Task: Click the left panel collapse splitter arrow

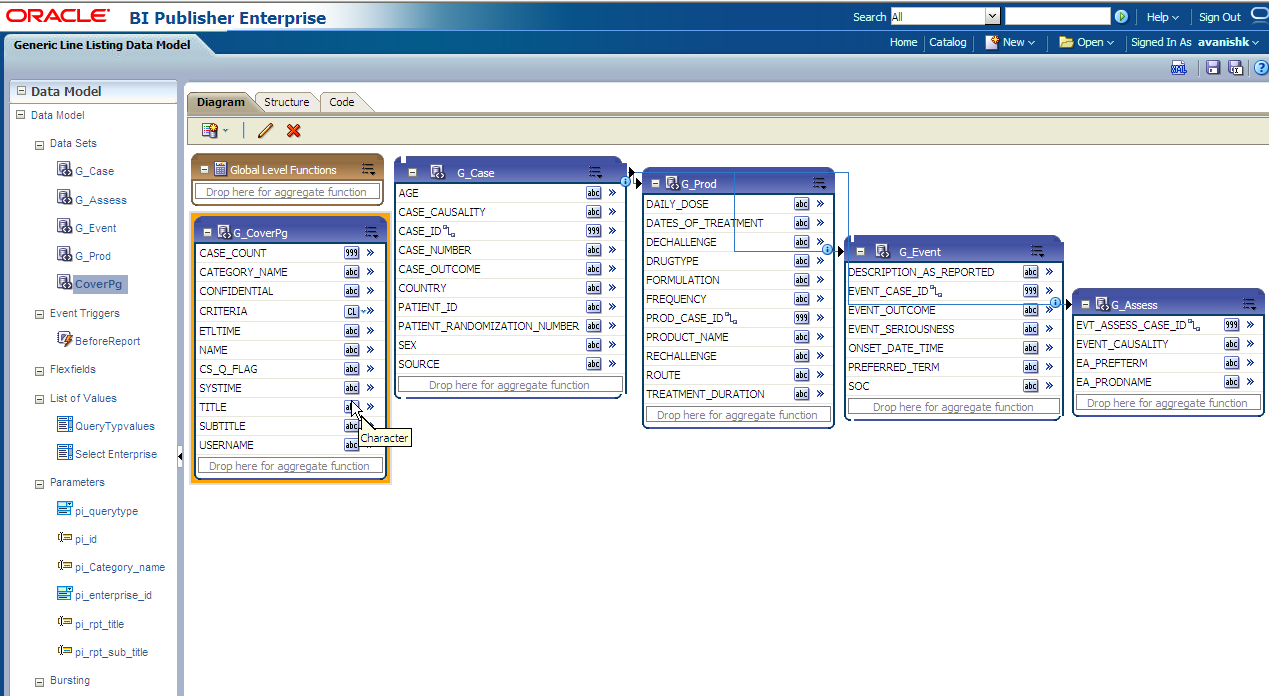Action: pyautogui.click(x=181, y=457)
